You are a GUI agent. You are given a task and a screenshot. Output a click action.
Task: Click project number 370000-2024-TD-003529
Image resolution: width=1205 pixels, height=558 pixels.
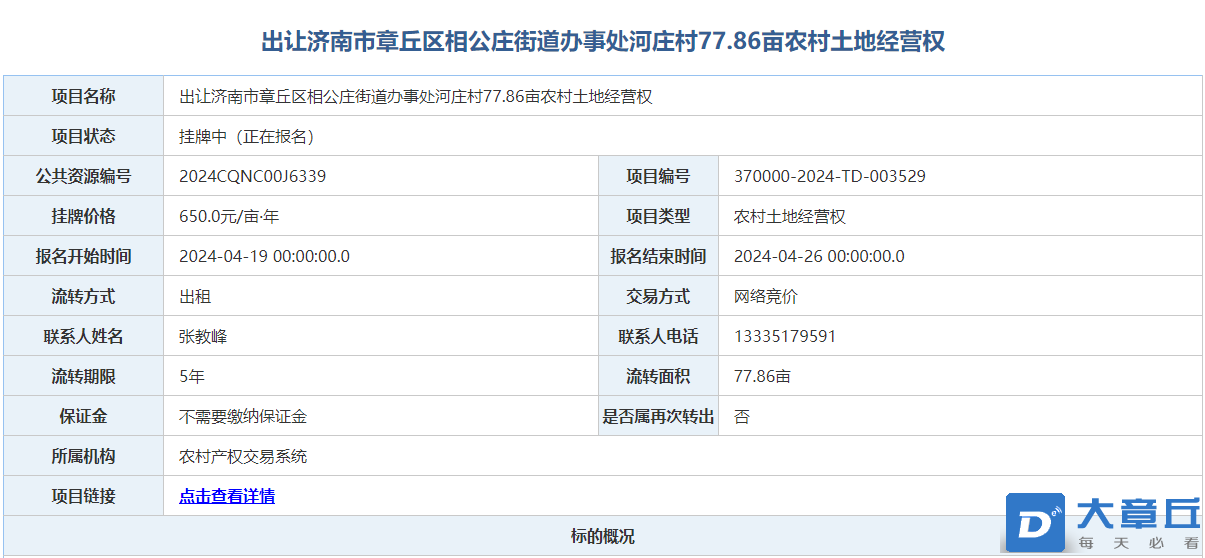pos(830,176)
